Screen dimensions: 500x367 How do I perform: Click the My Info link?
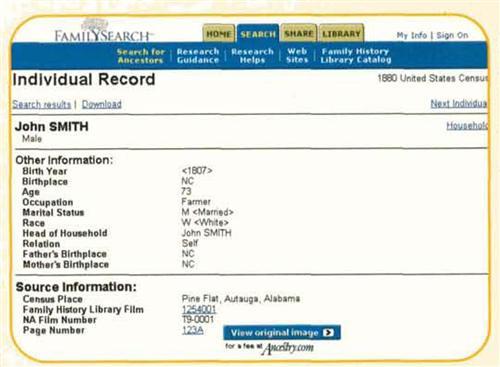(412, 35)
